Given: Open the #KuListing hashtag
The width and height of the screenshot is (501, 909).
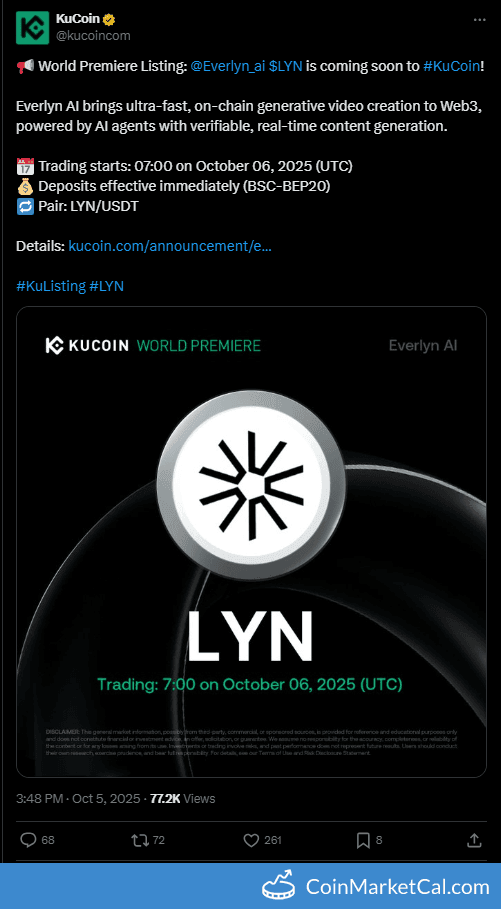Looking at the screenshot, I should (51, 286).
